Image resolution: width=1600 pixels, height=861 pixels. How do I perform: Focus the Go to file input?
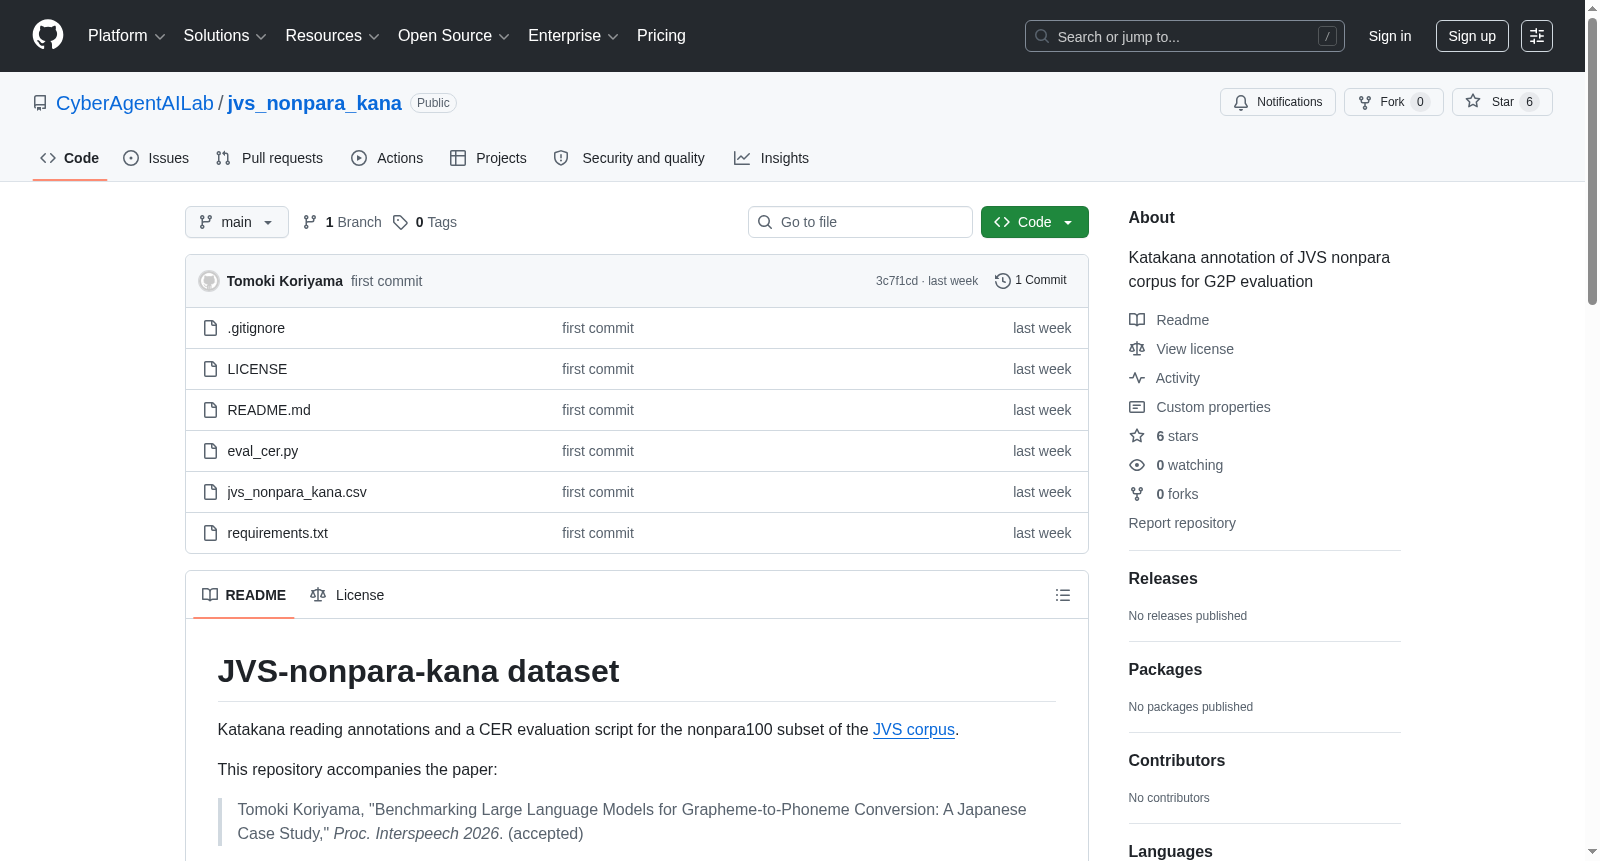coord(860,222)
